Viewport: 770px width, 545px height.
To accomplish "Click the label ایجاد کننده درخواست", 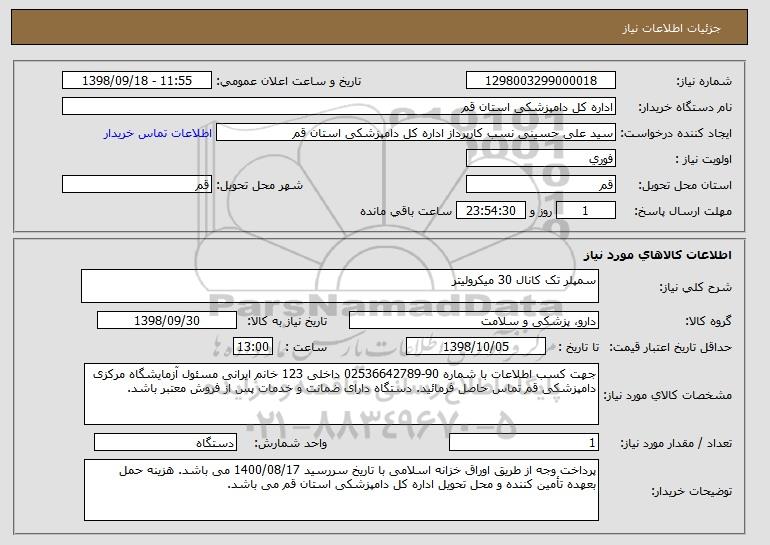I will 677,133.
